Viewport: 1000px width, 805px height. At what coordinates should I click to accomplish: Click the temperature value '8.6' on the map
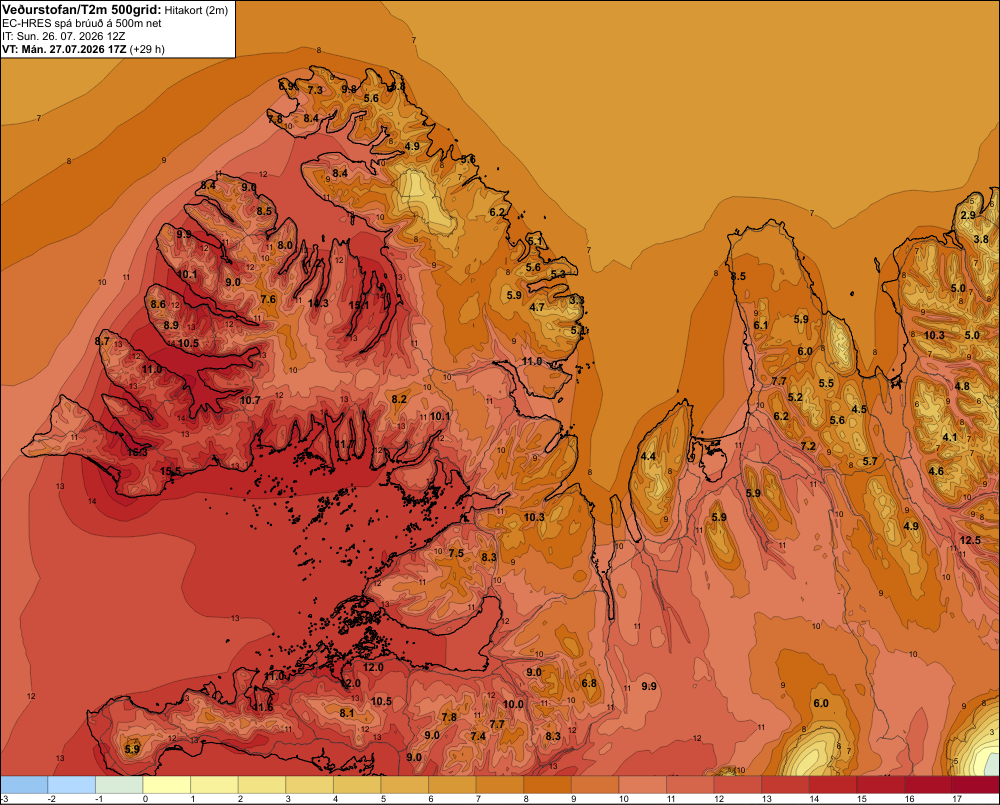pyautogui.click(x=158, y=304)
